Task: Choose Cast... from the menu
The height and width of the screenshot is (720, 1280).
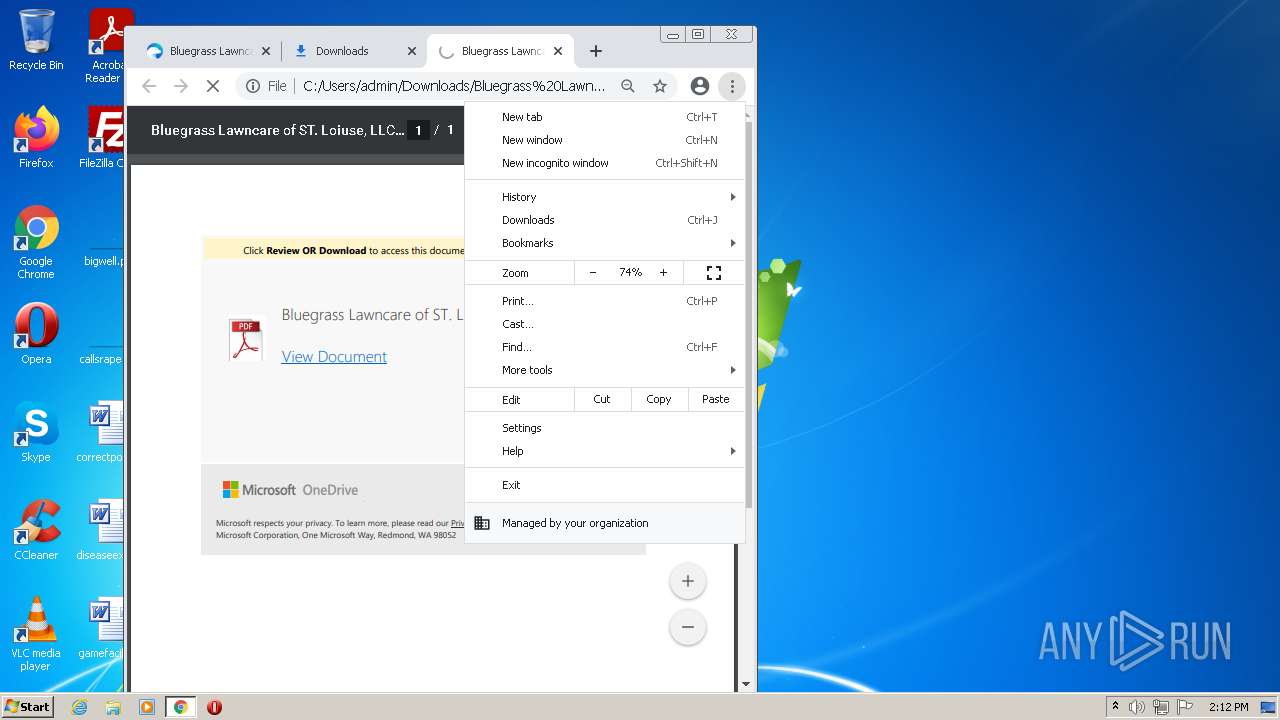Action: (x=605, y=324)
